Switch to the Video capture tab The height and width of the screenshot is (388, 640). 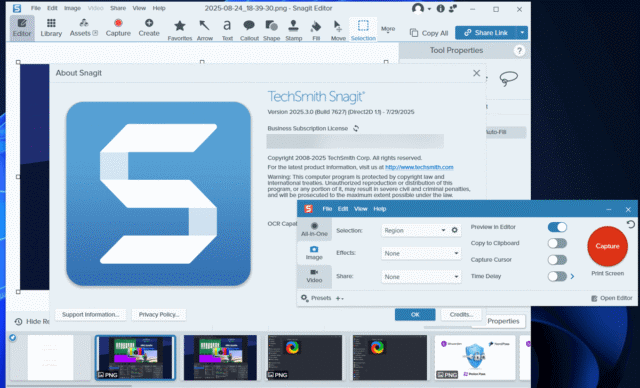point(314,276)
